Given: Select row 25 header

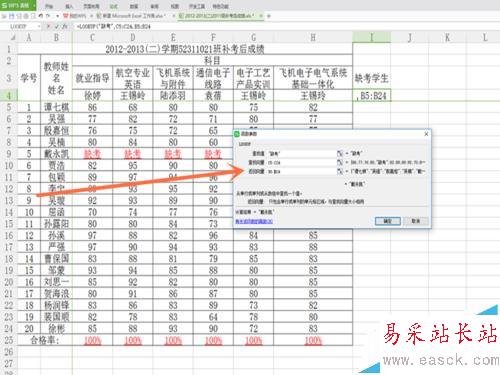Looking at the screenshot, I should [x=8, y=340].
